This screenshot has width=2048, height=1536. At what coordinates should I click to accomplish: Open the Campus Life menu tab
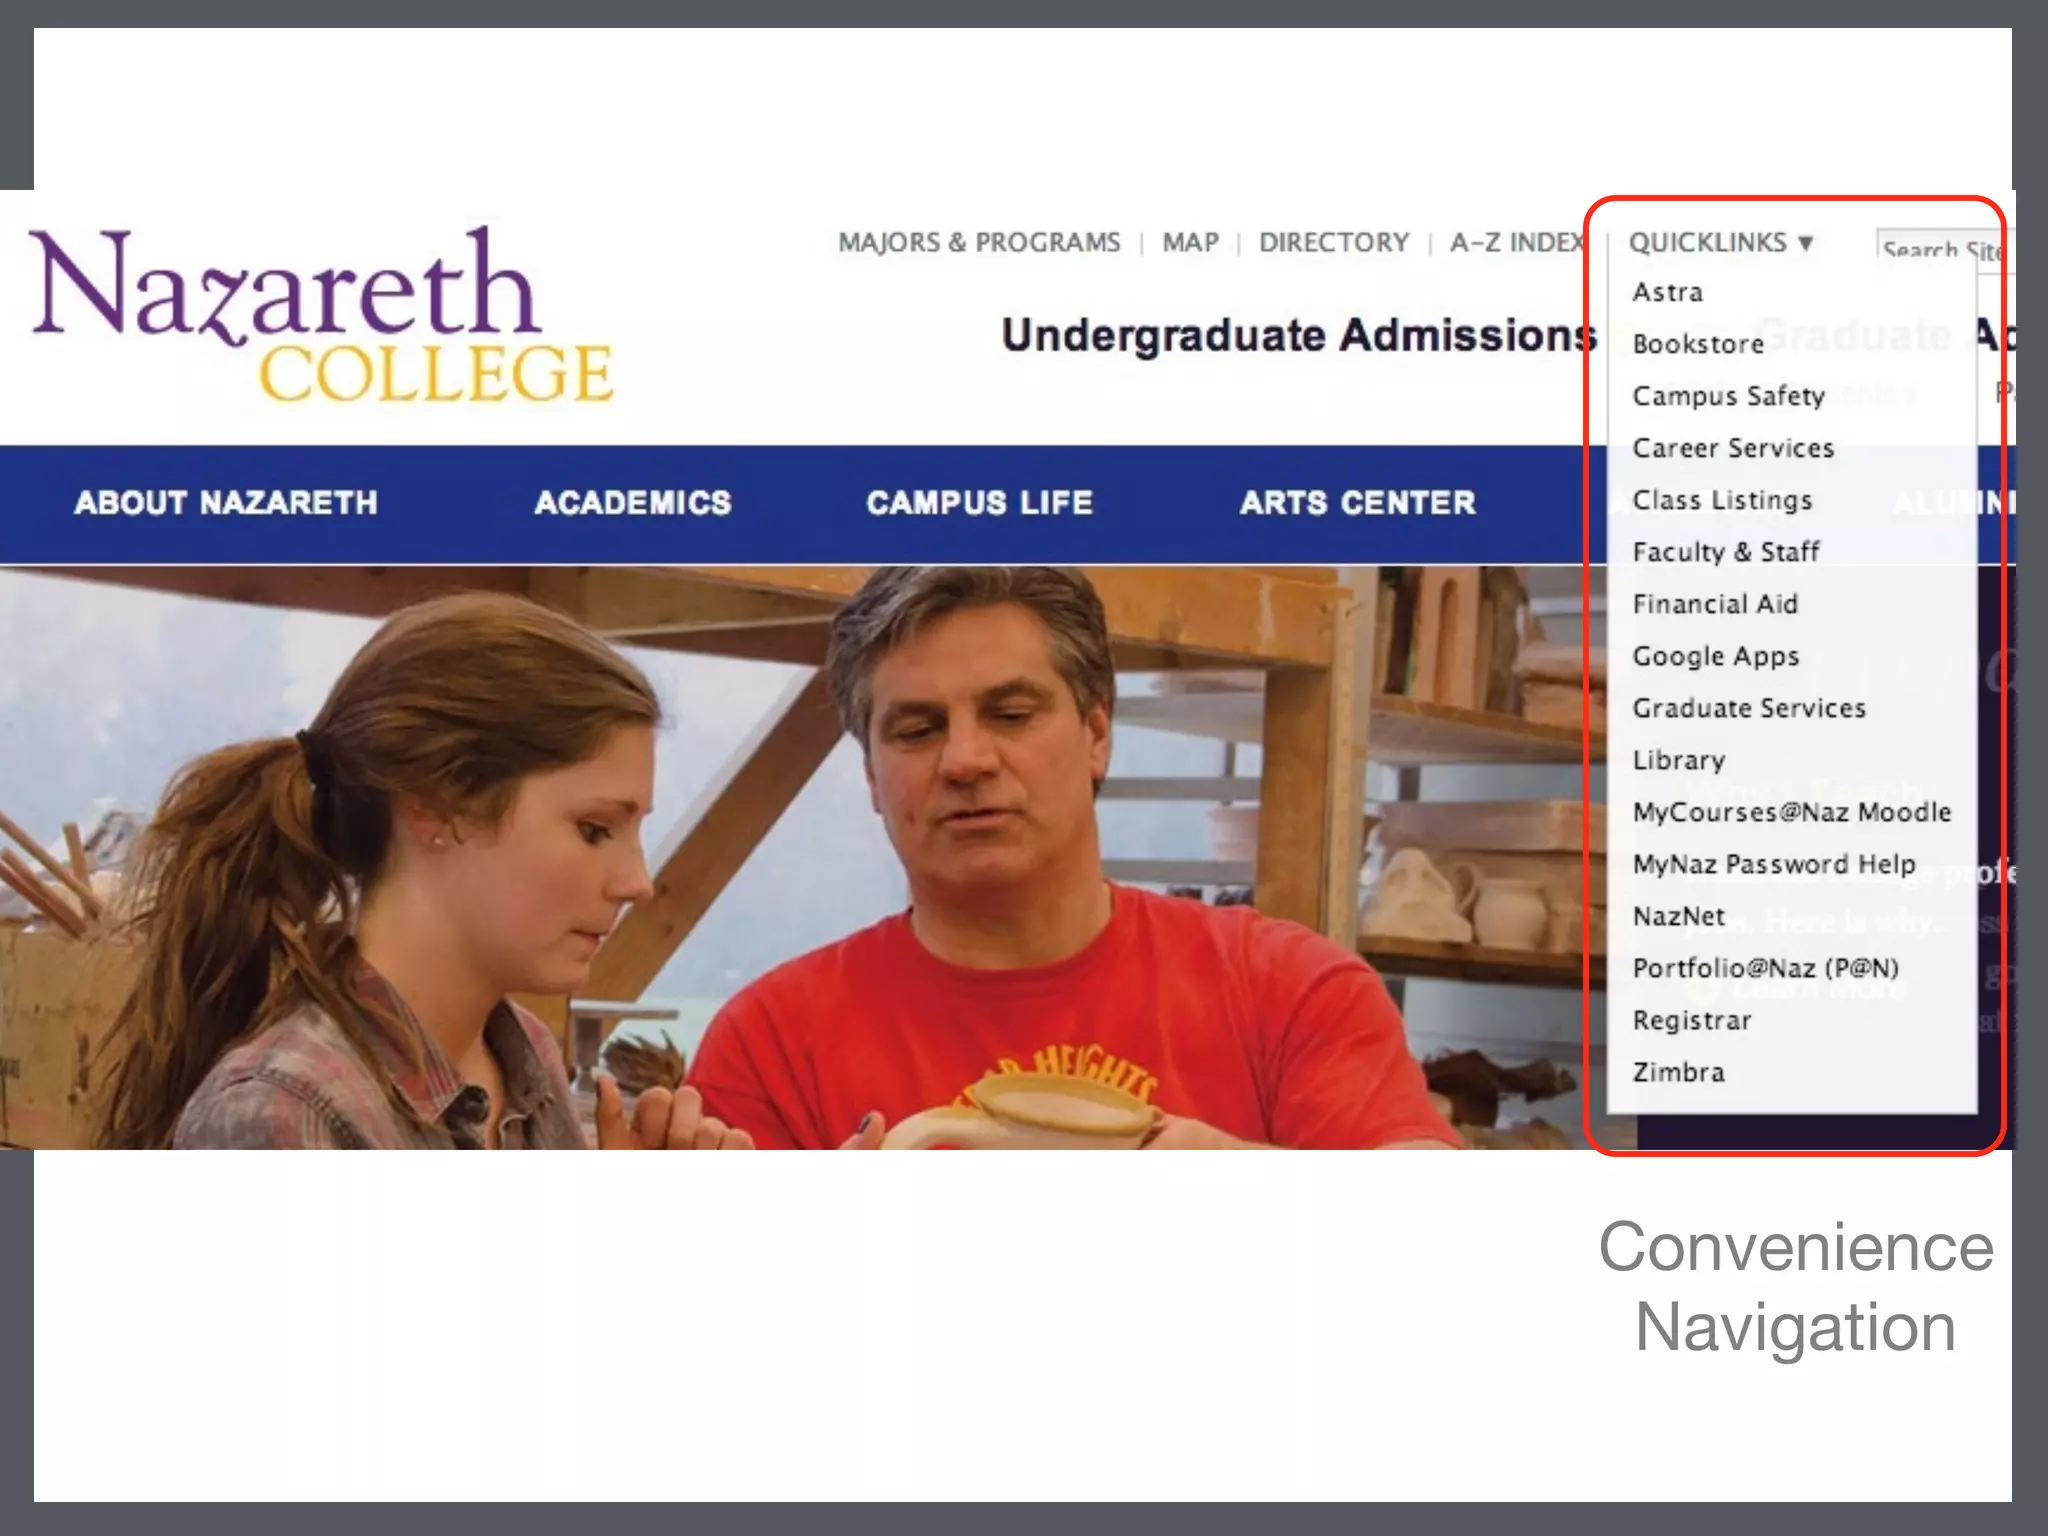[x=979, y=502]
